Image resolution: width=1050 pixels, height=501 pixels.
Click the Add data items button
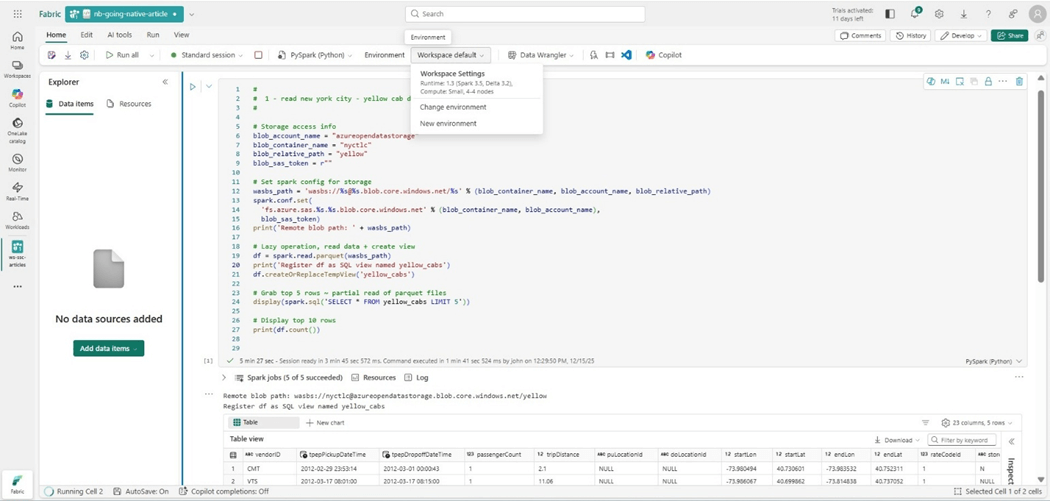108,348
